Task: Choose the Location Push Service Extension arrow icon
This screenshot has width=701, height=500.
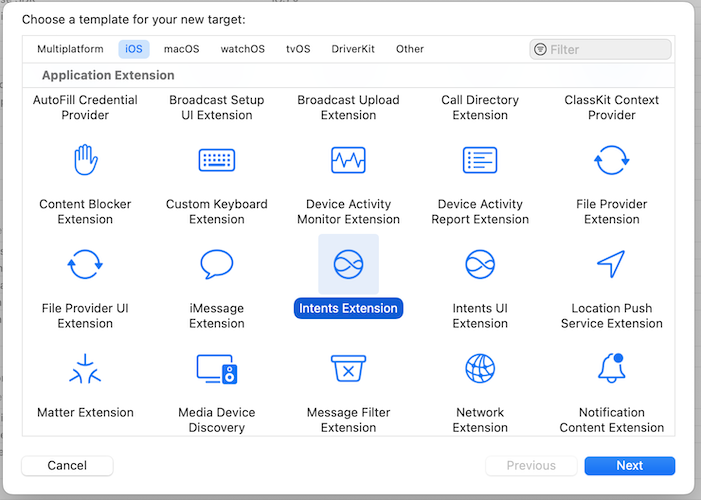Action: 611,264
